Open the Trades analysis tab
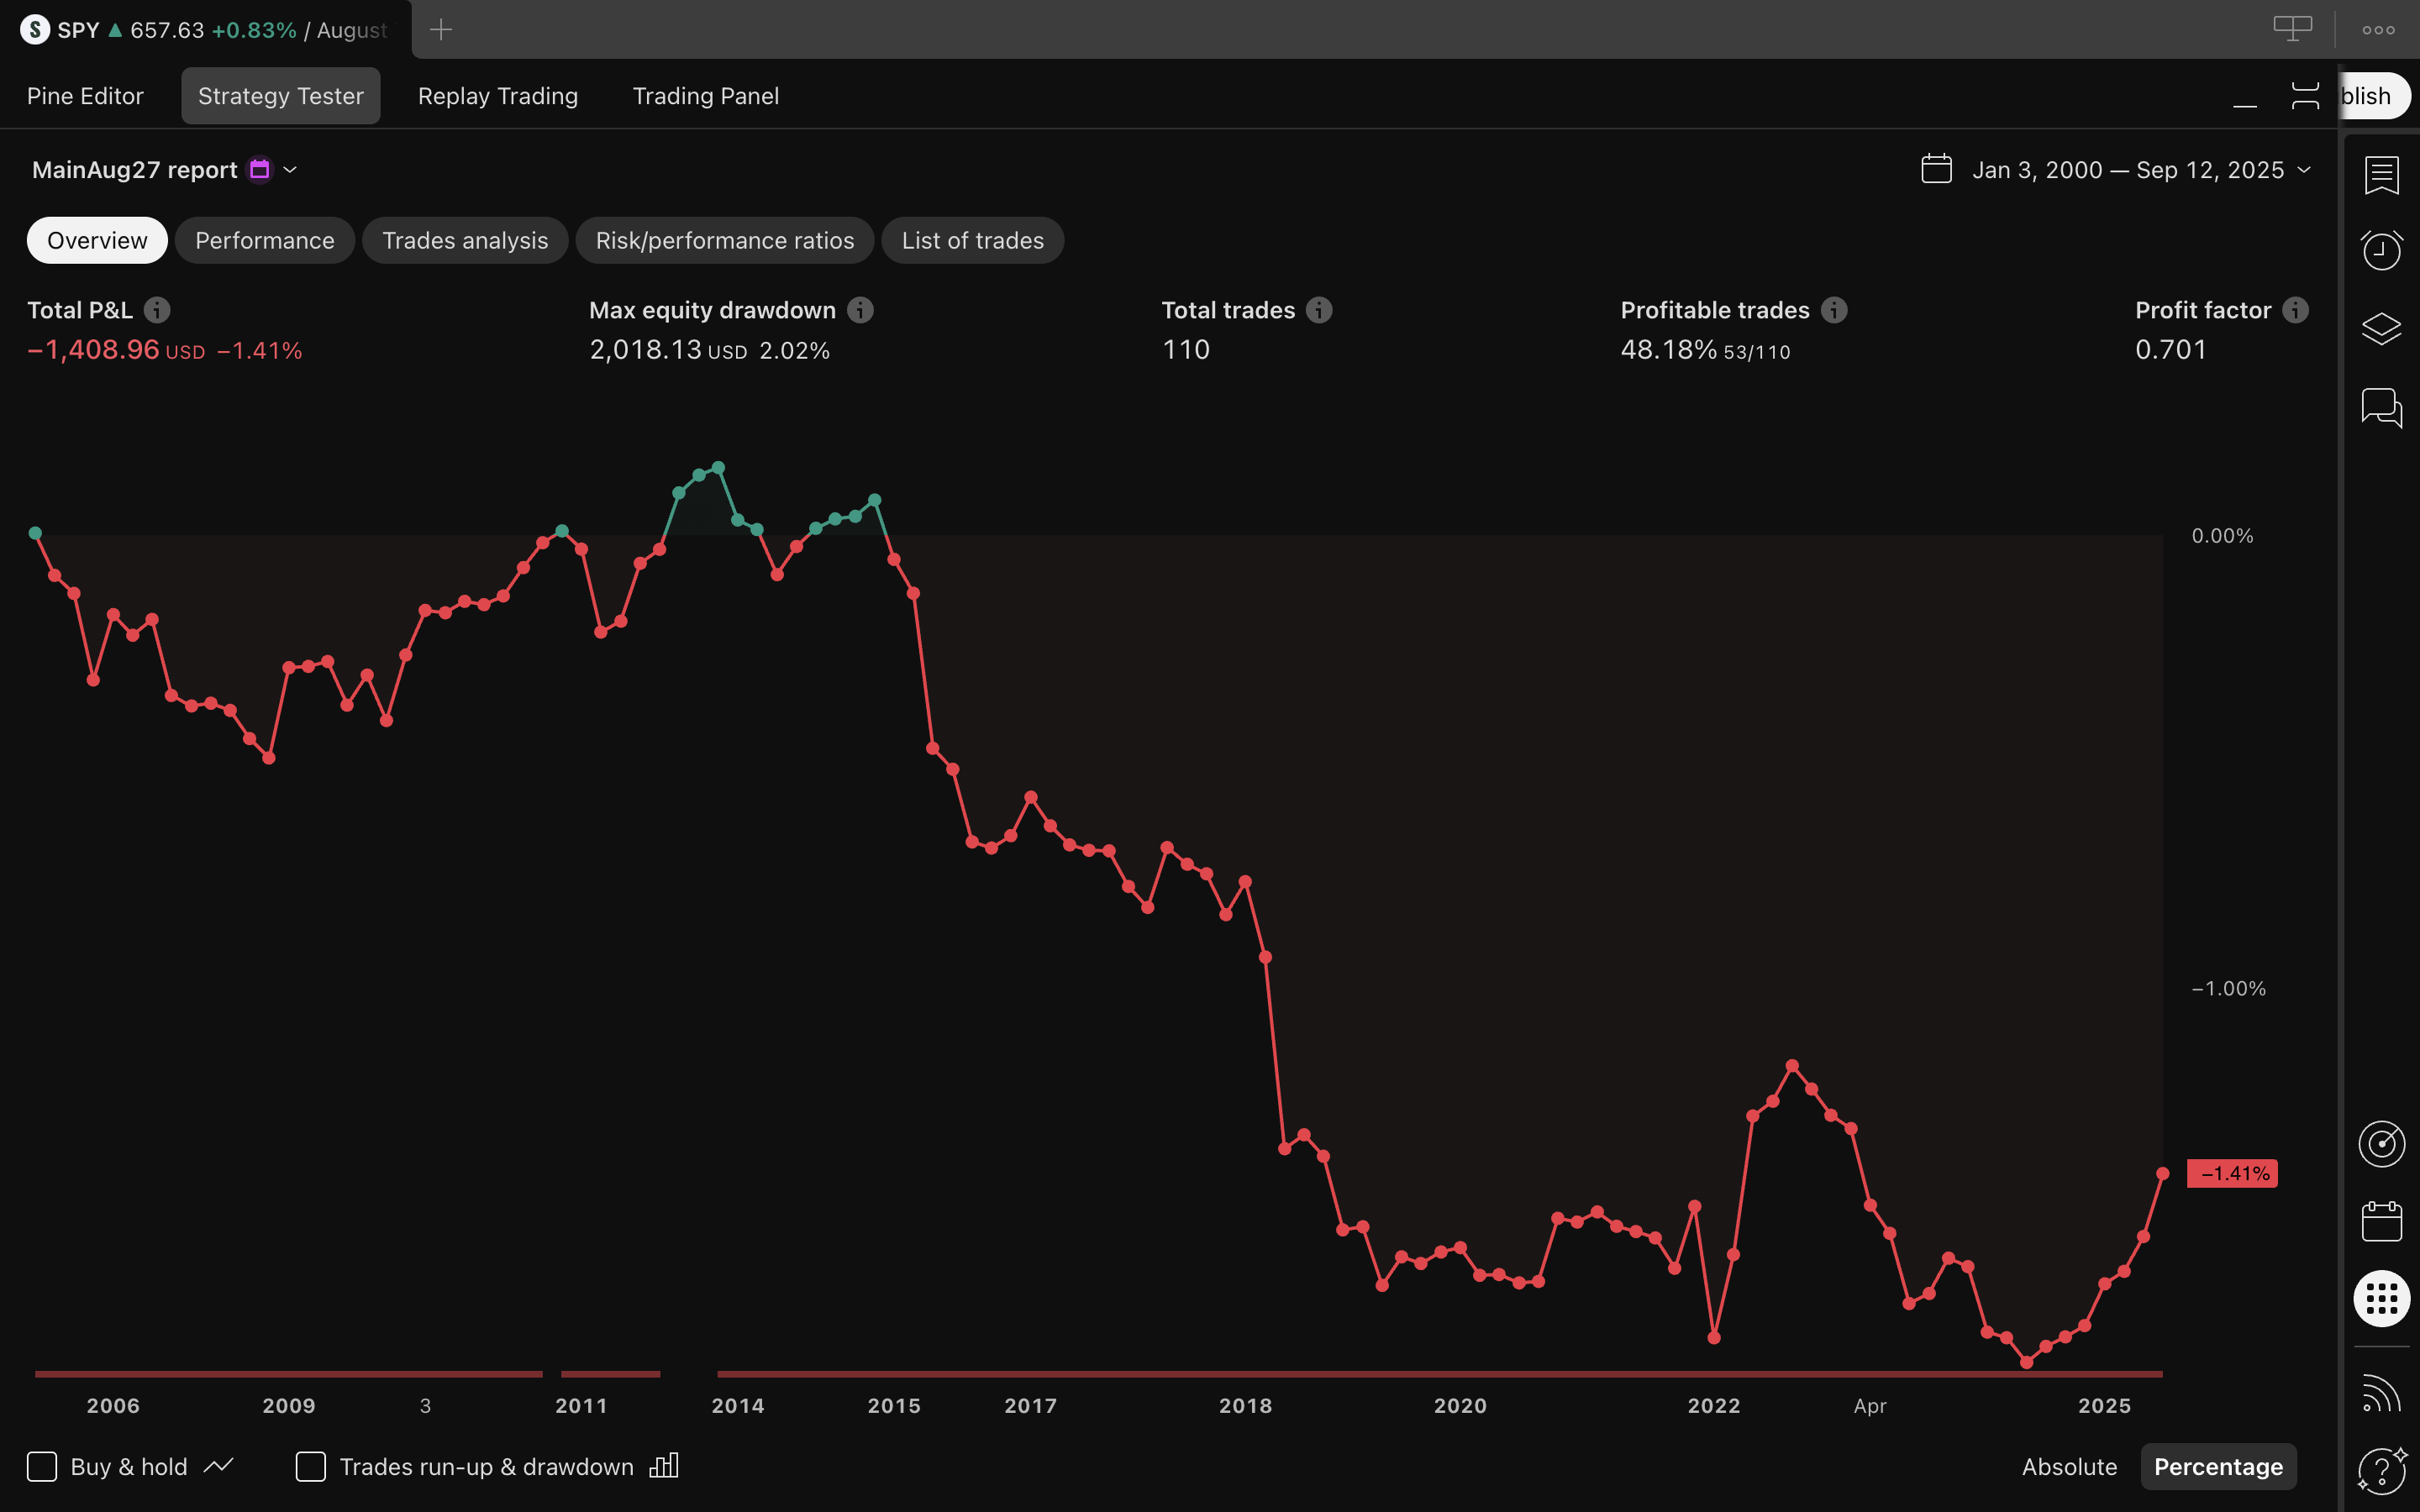The width and height of the screenshot is (2420, 1512). pos(465,240)
